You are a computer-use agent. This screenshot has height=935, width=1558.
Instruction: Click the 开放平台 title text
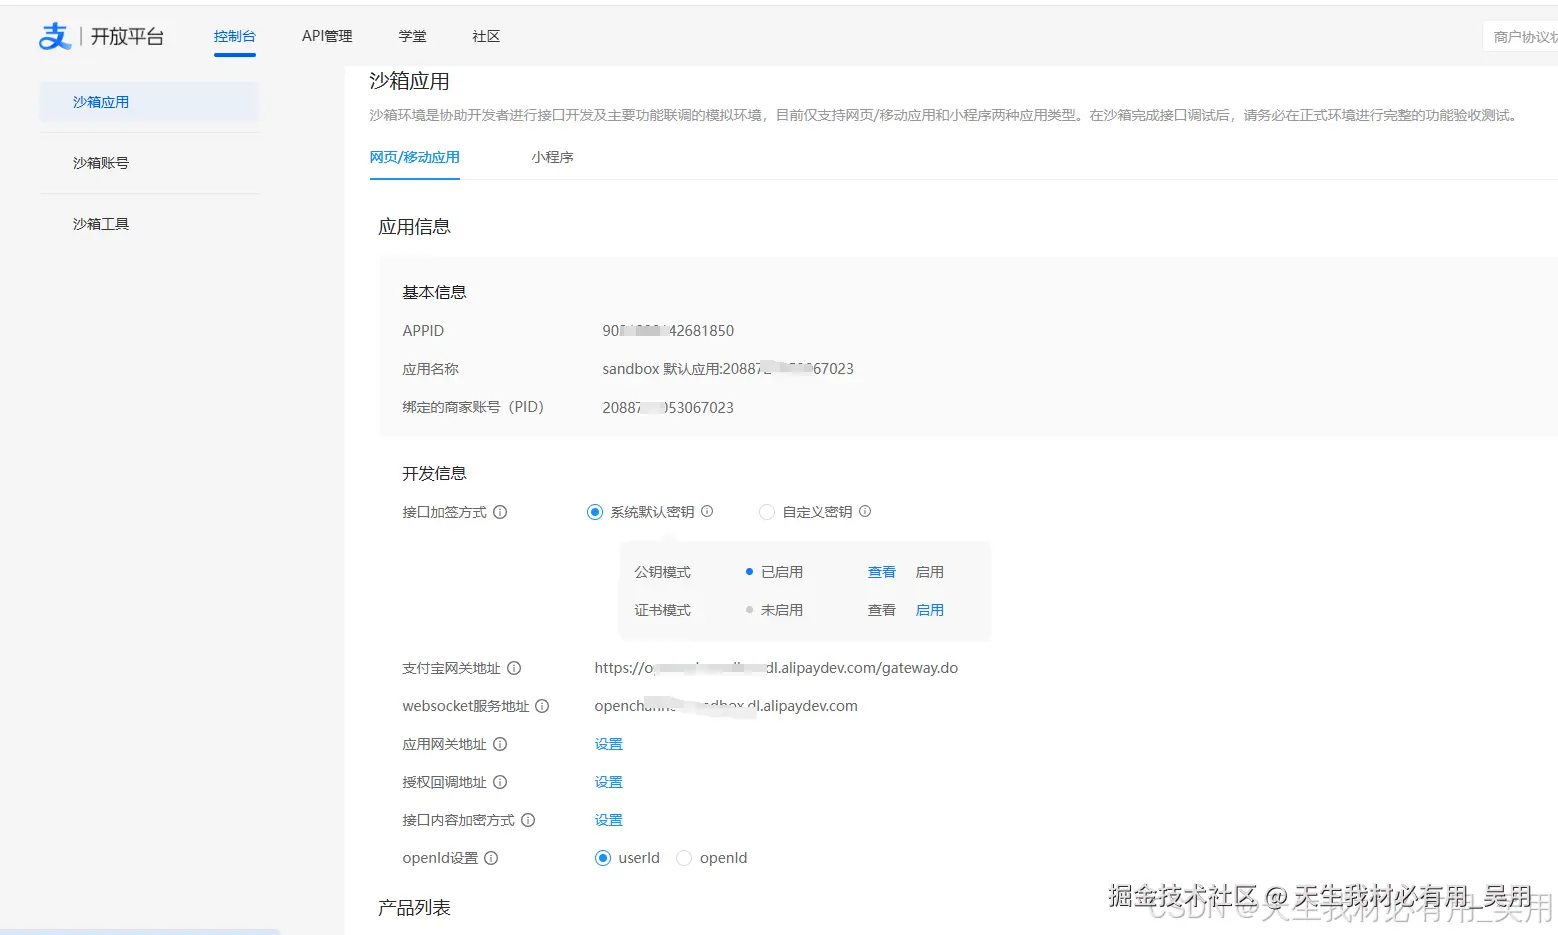click(x=127, y=36)
